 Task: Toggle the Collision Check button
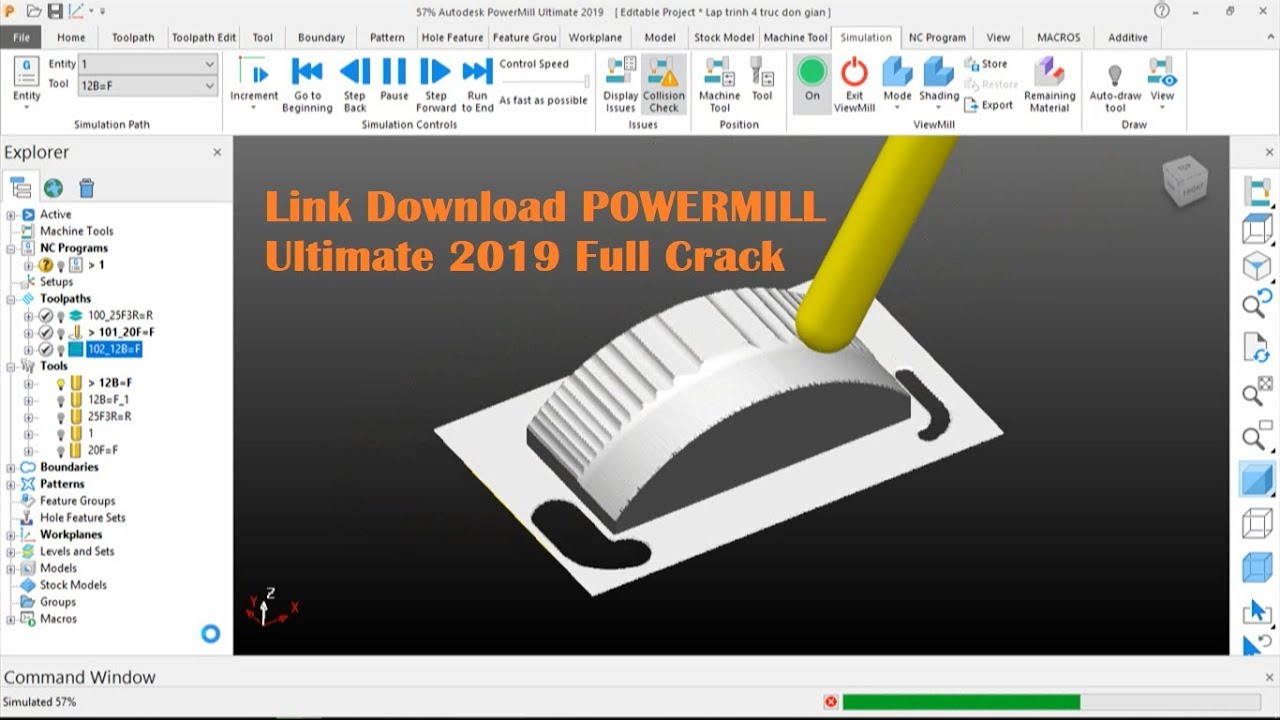click(664, 85)
